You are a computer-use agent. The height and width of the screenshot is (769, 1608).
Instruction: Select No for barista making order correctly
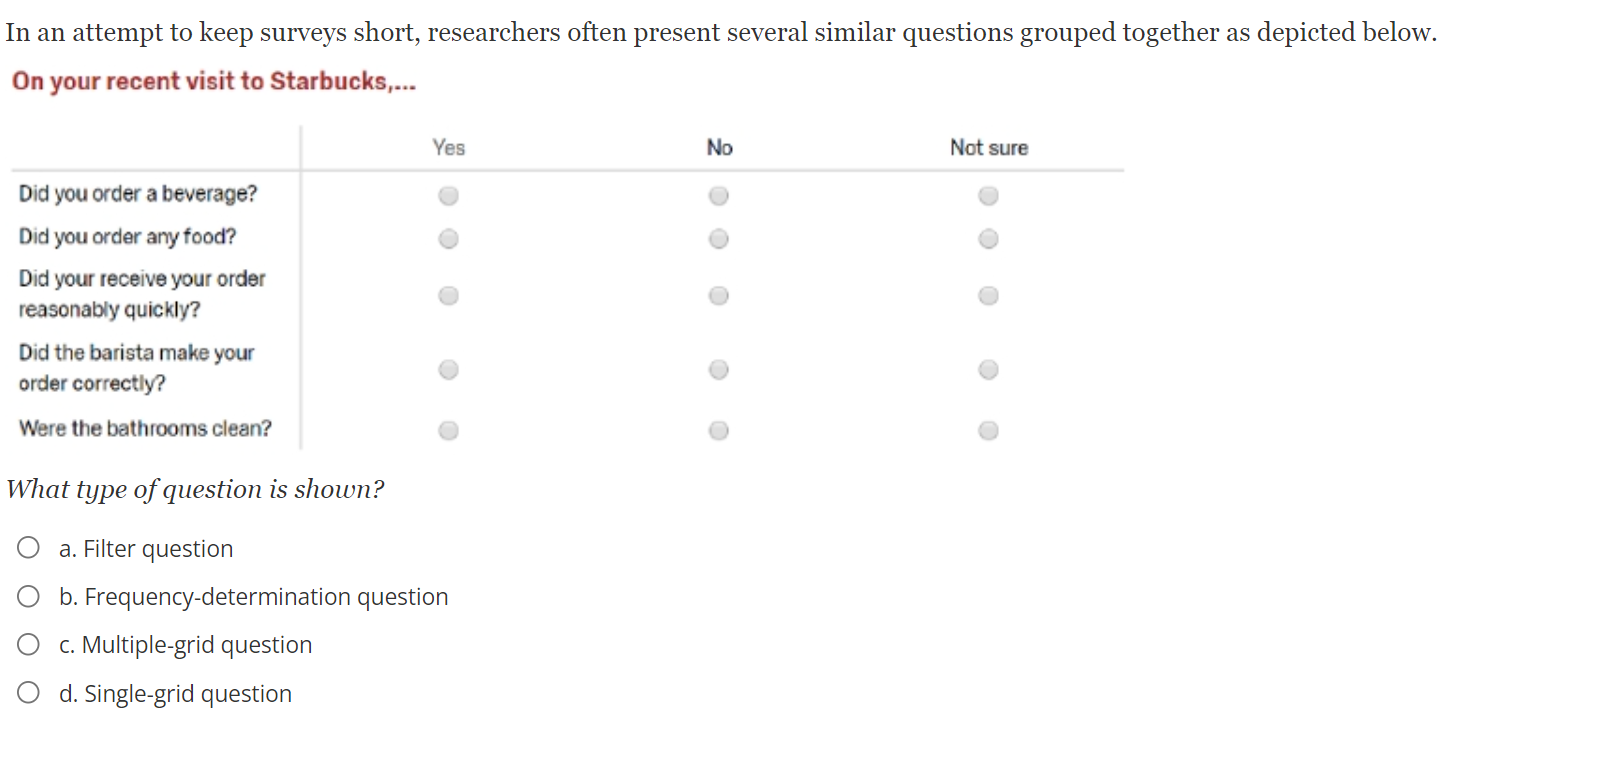point(719,369)
